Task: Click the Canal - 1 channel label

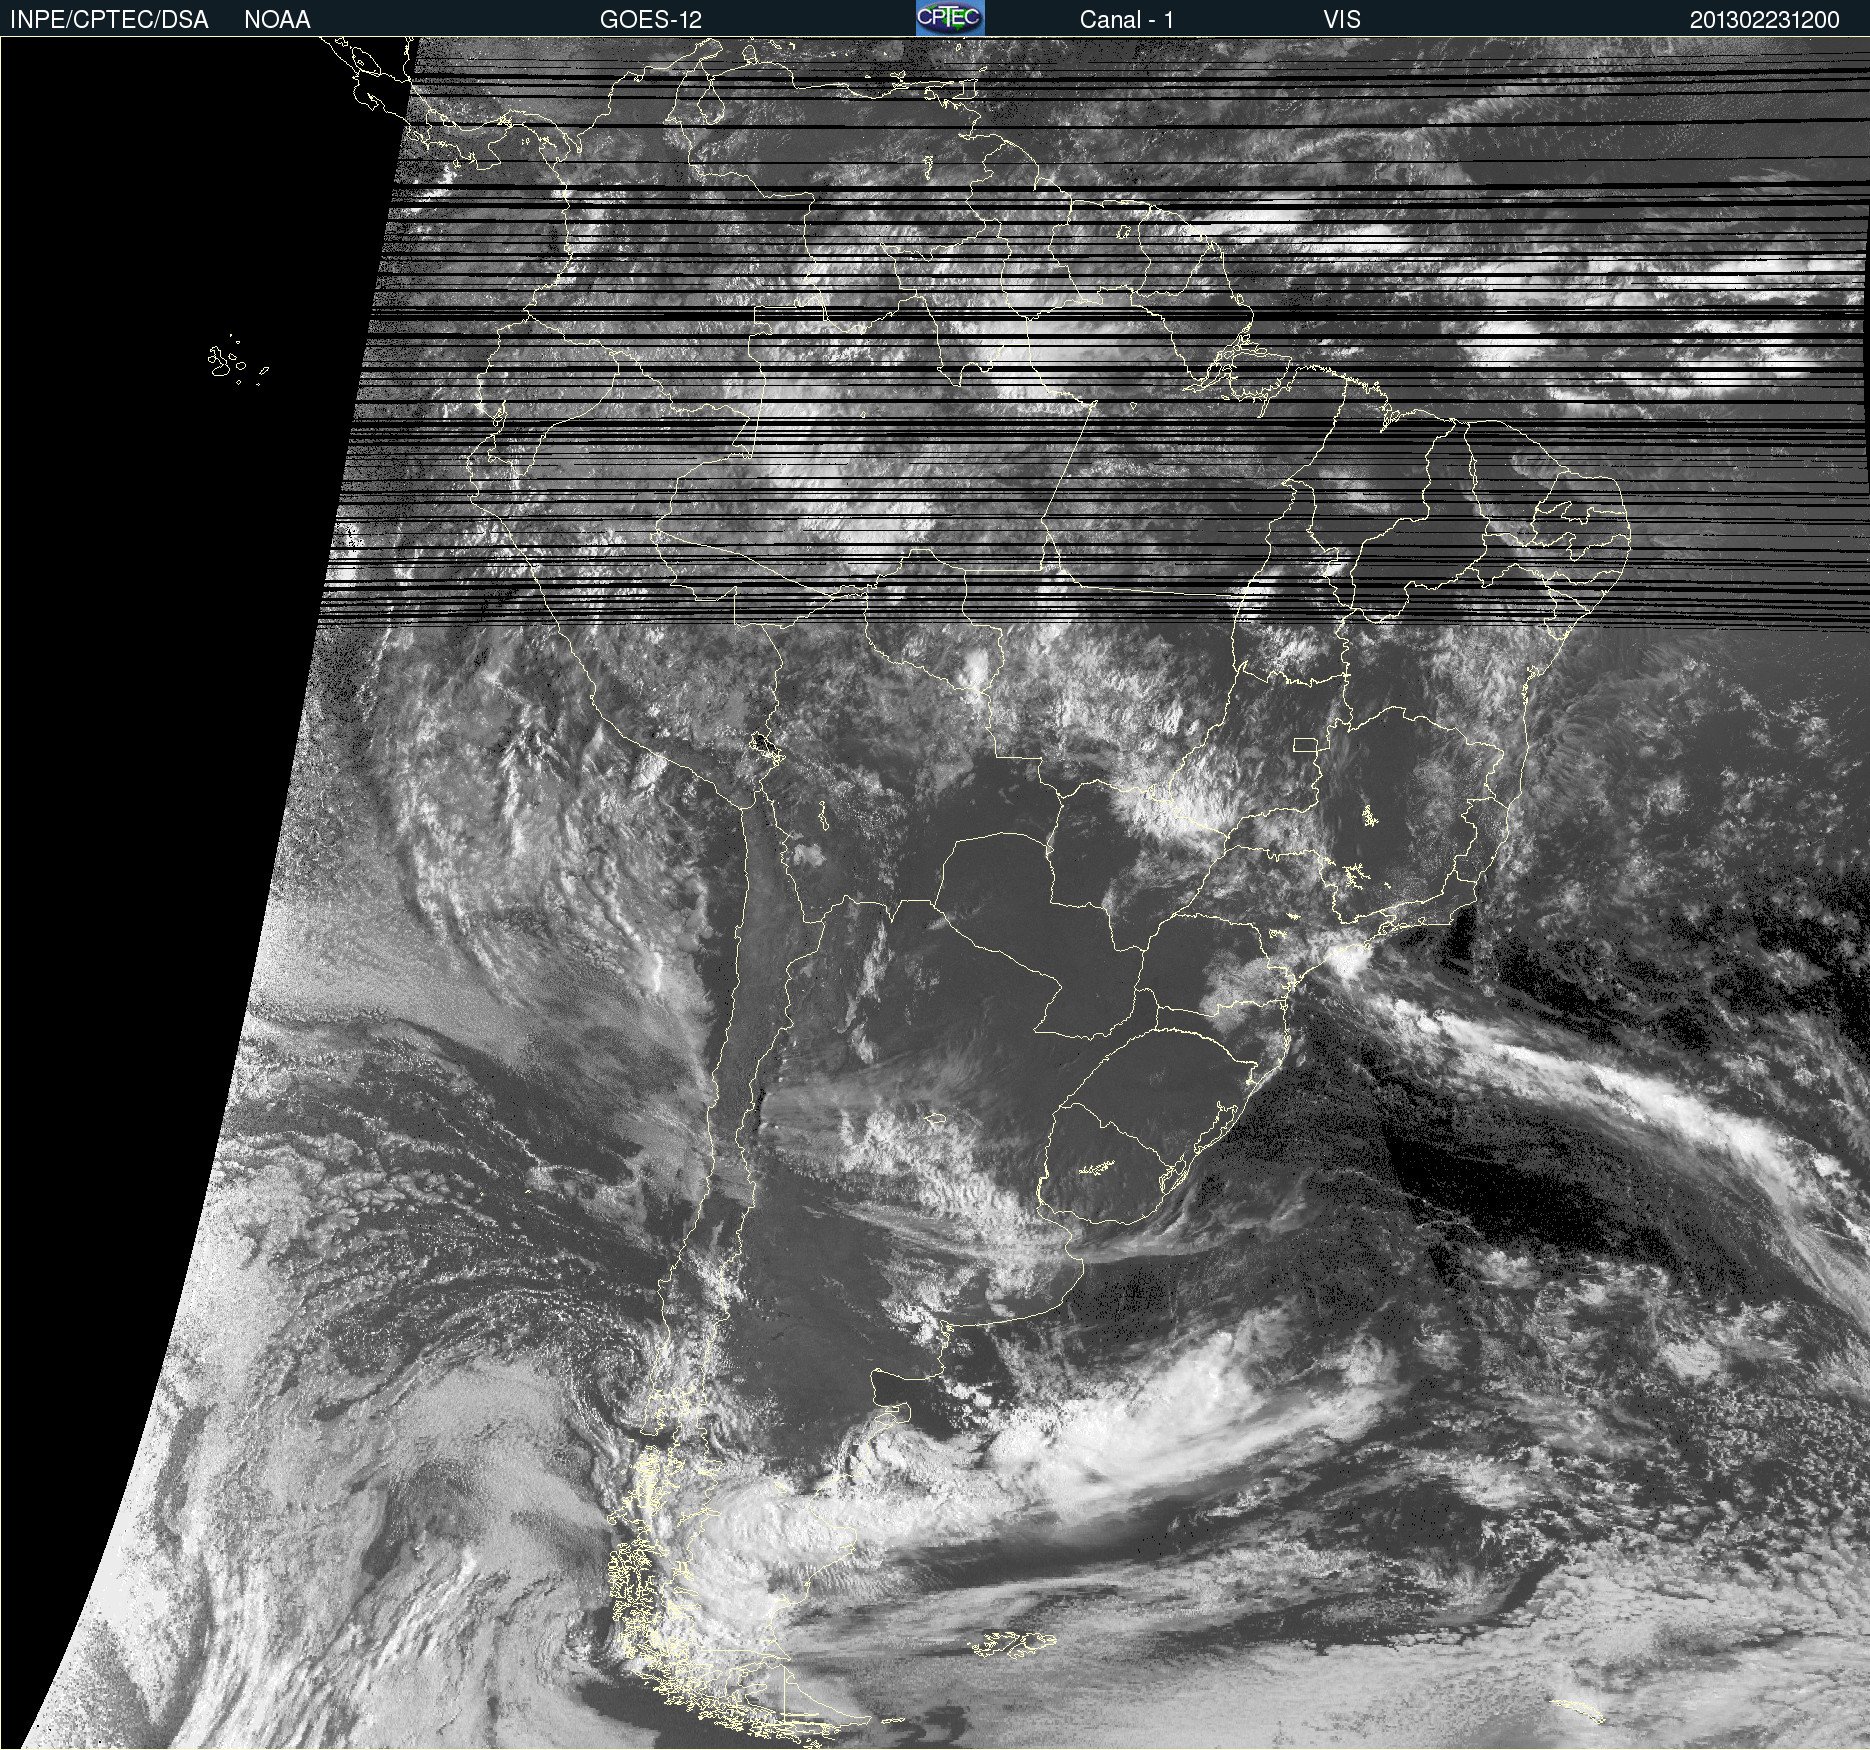Action: click(x=1127, y=20)
